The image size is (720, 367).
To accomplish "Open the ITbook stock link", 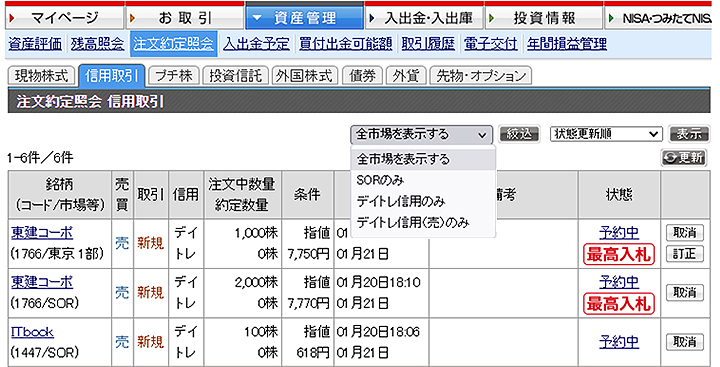I will click(x=32, y=332).
